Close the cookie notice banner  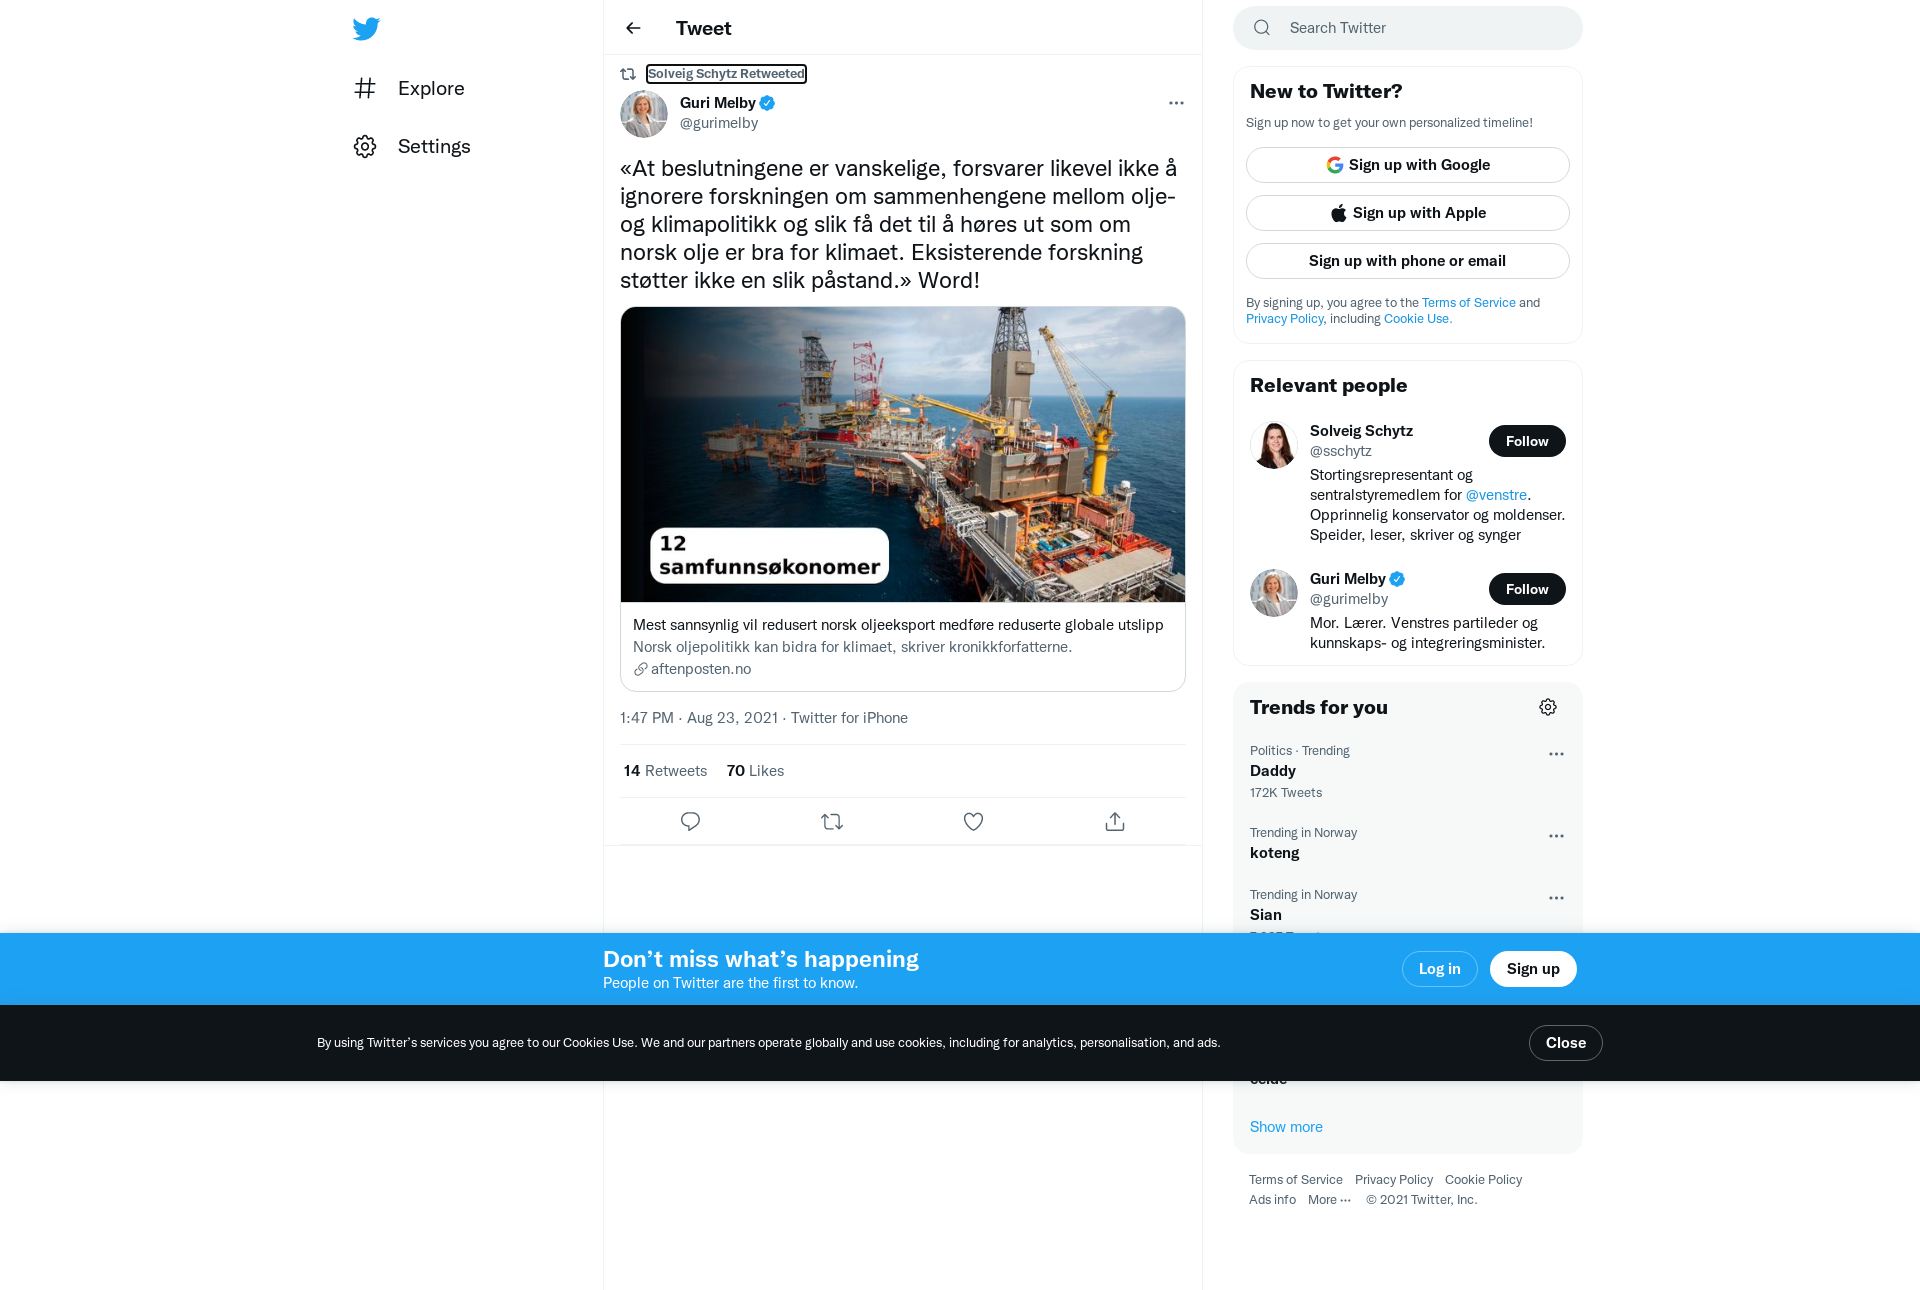tap(1565, 1043)
